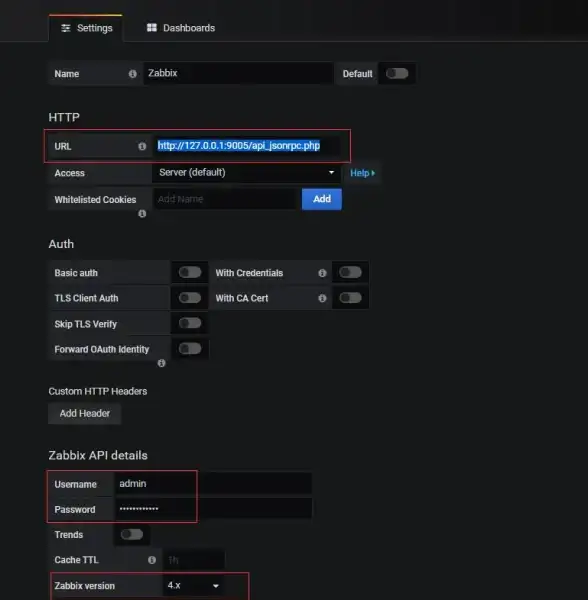Click the Dashboards tab grid icon
This screenshot has height=600, width=588.
pyautogui.click(x=152, y=28)
